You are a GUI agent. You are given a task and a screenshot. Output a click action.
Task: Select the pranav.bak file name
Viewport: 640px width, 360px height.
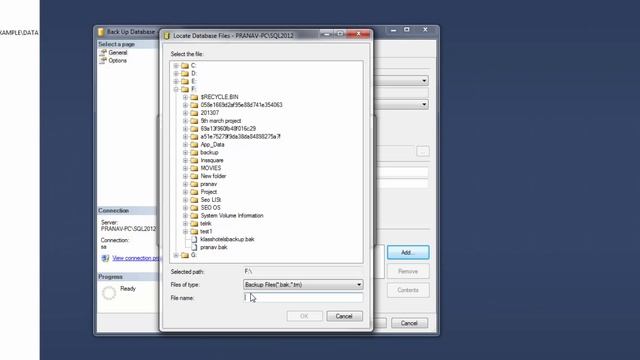(x=214, y=247)
